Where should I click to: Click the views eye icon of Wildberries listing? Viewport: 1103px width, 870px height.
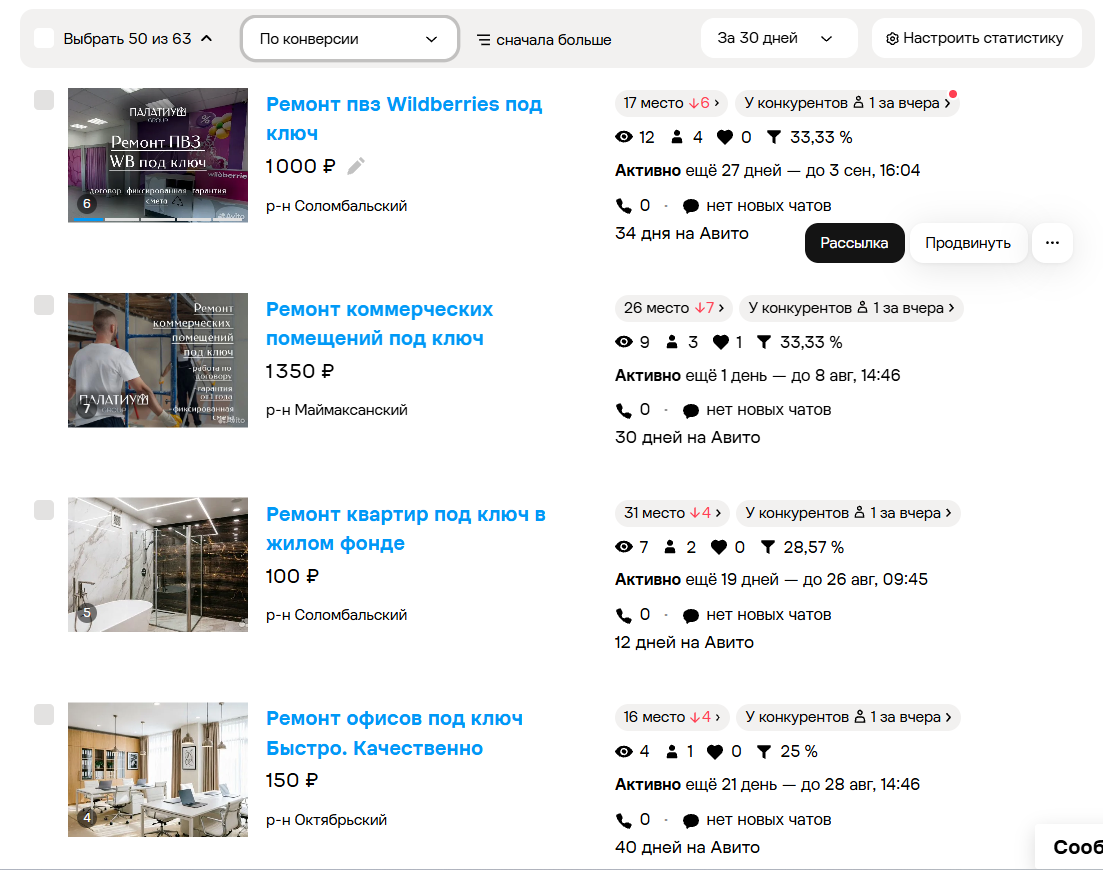(x=624, y=137)
